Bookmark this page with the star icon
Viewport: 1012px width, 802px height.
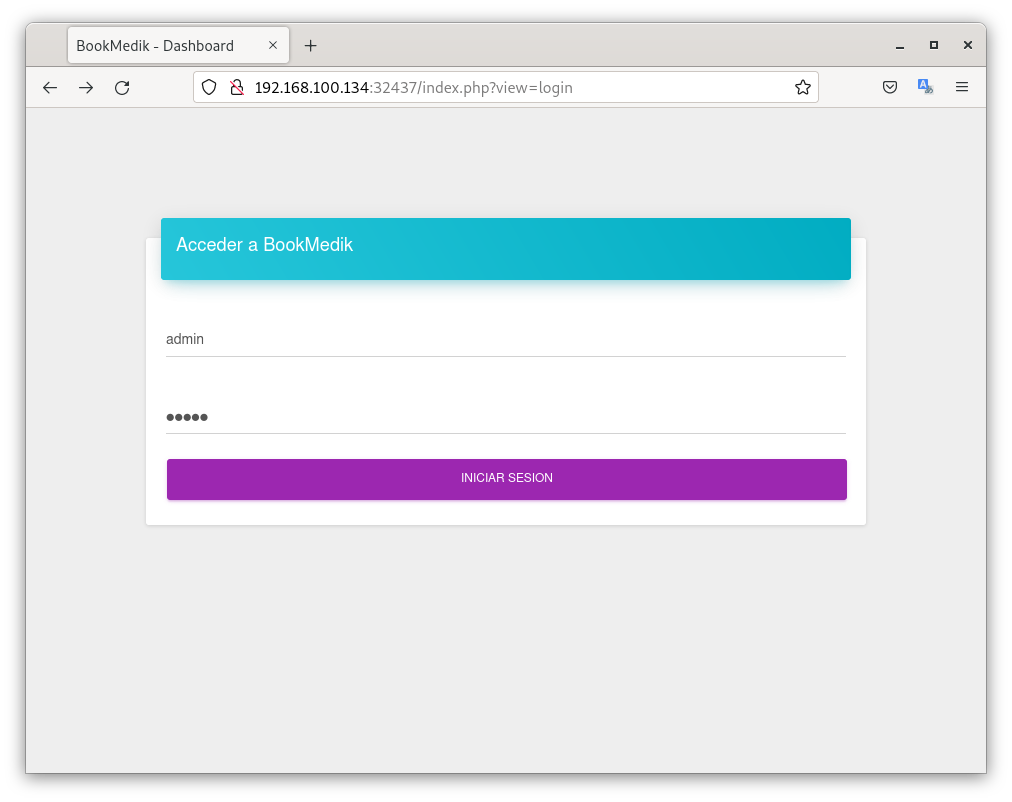tap(802, 88)
